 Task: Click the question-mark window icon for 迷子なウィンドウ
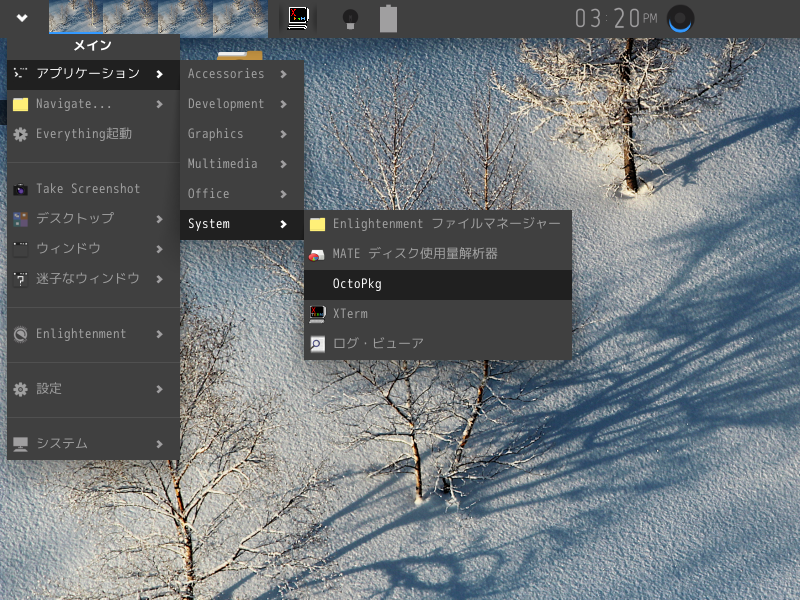20,279
